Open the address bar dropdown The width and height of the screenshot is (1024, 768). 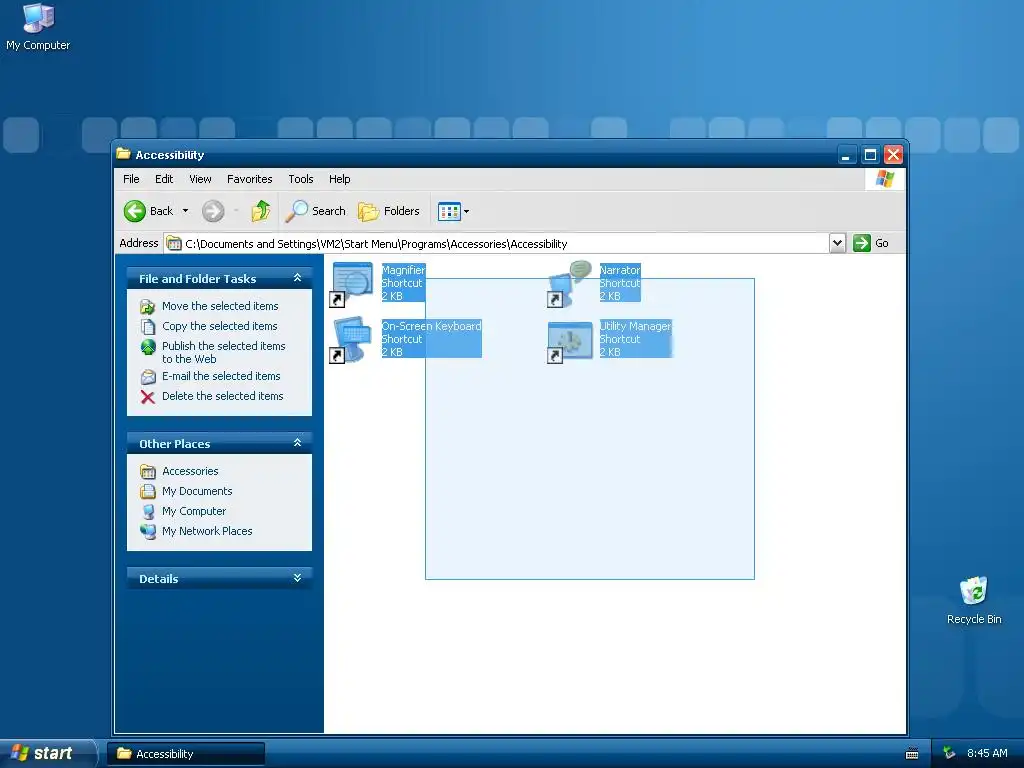tap(837, 243)
